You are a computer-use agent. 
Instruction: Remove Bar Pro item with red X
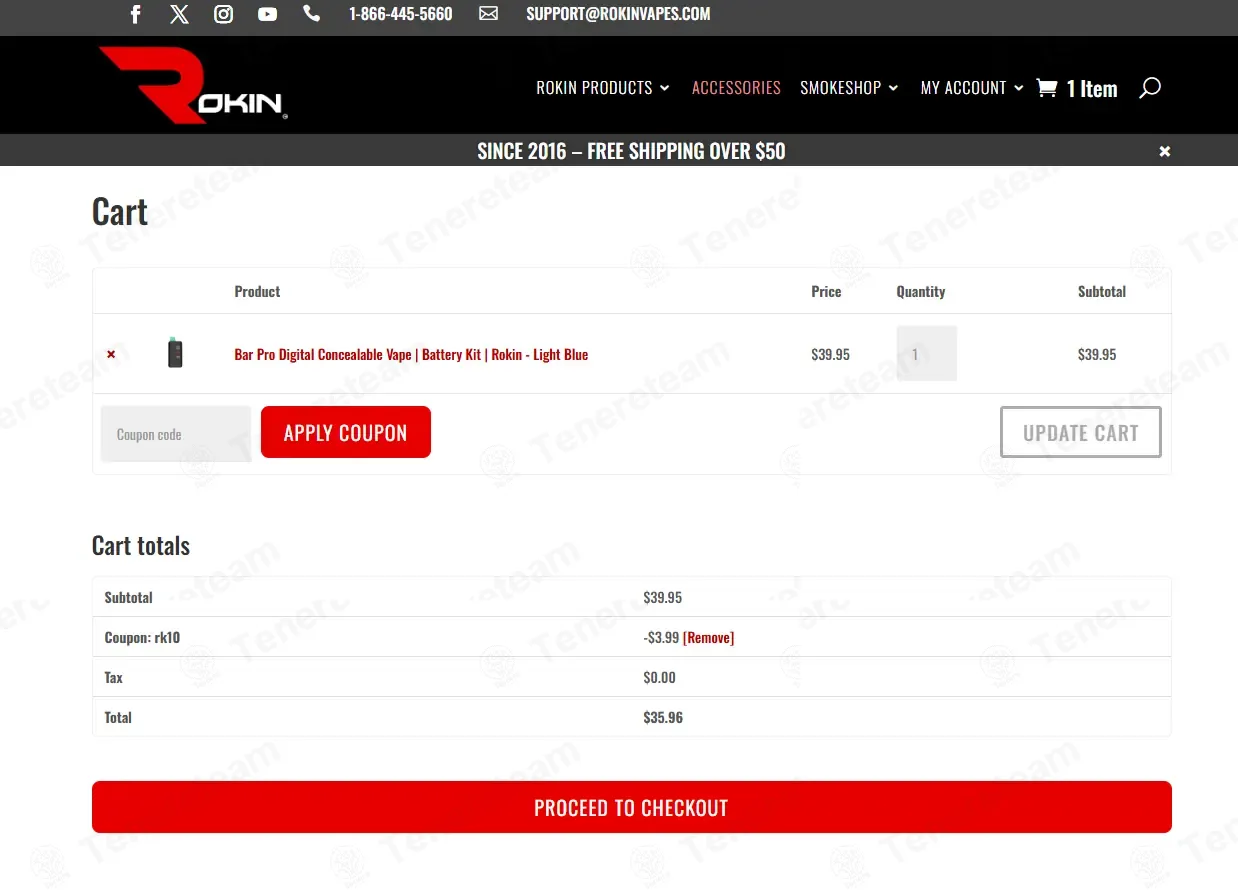coord(111,354)
